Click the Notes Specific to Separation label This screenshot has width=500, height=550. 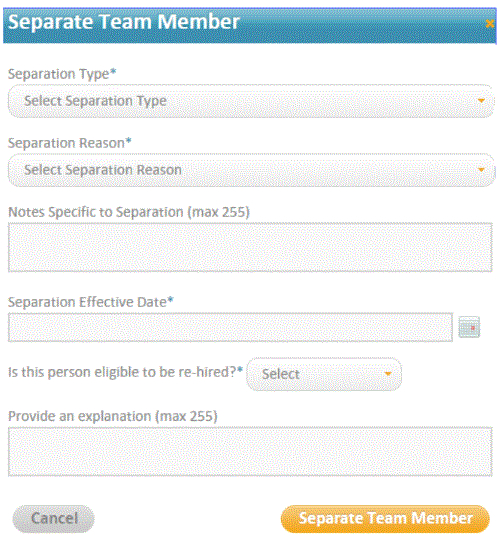click(129, 212)
